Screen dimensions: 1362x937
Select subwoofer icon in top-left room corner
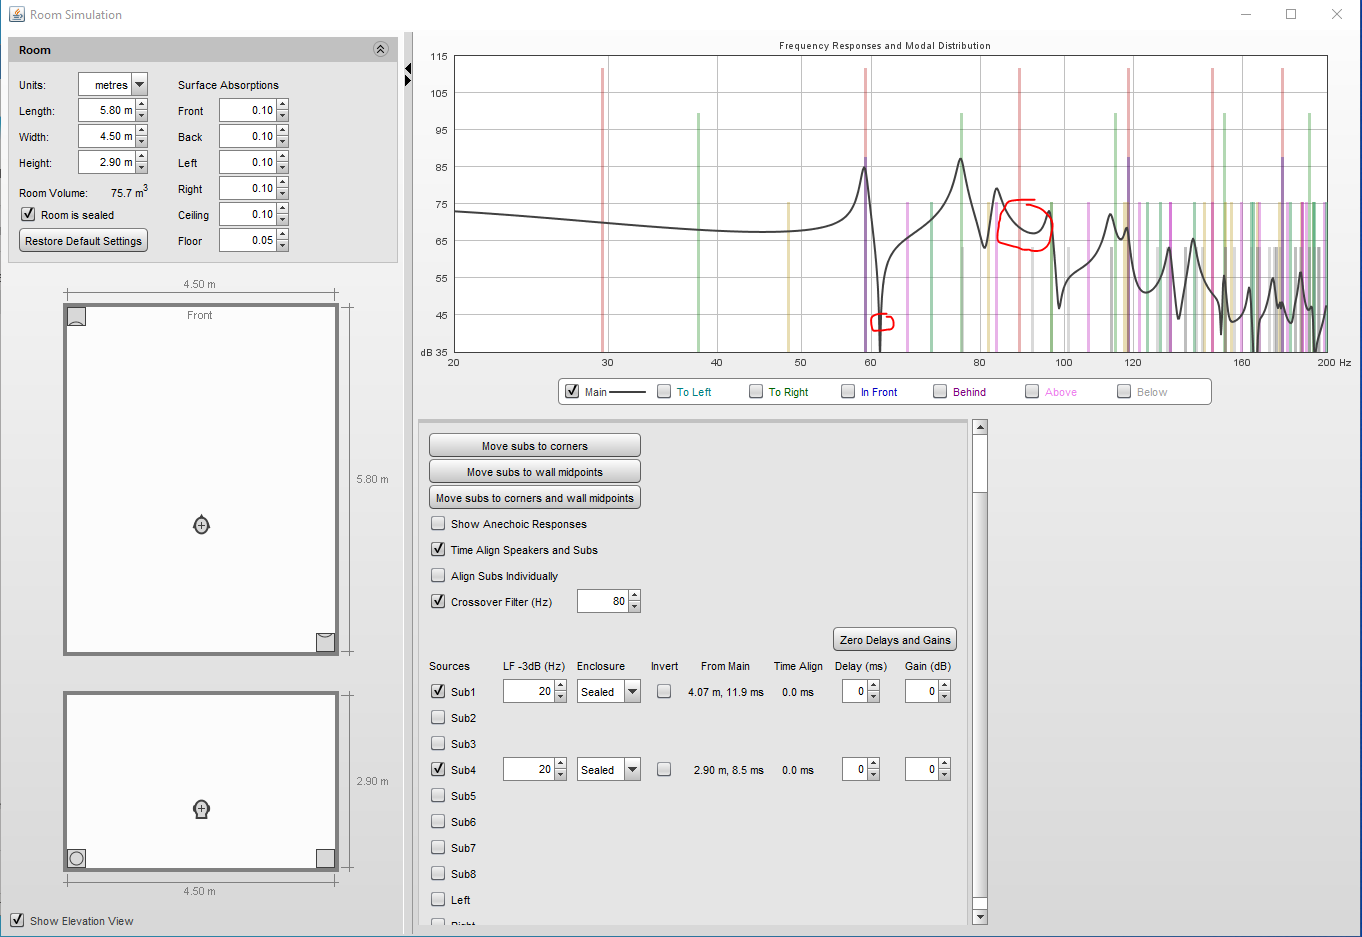[x=76, y=316]
